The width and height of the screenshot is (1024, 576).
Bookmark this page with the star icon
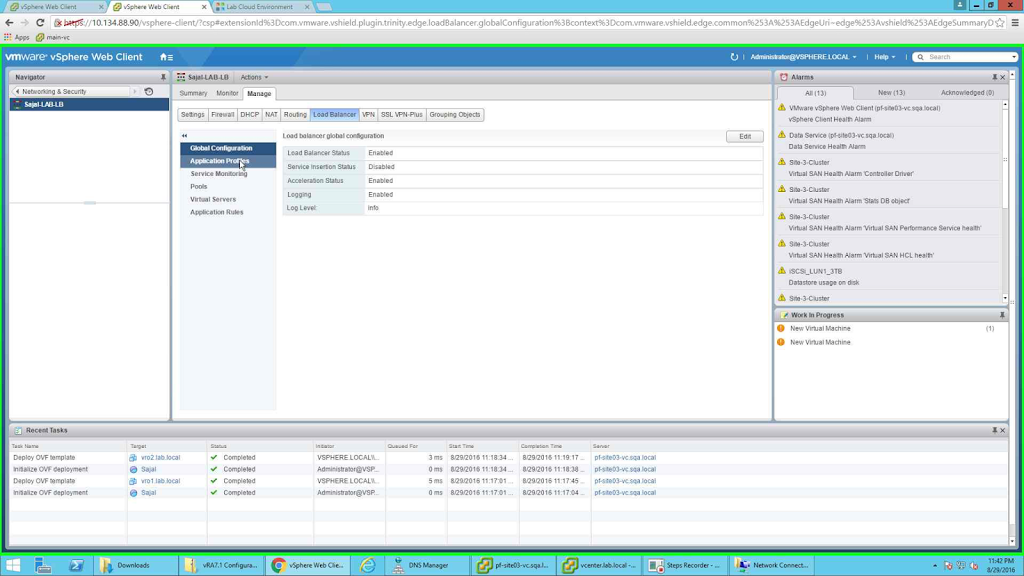[1000, 22]
